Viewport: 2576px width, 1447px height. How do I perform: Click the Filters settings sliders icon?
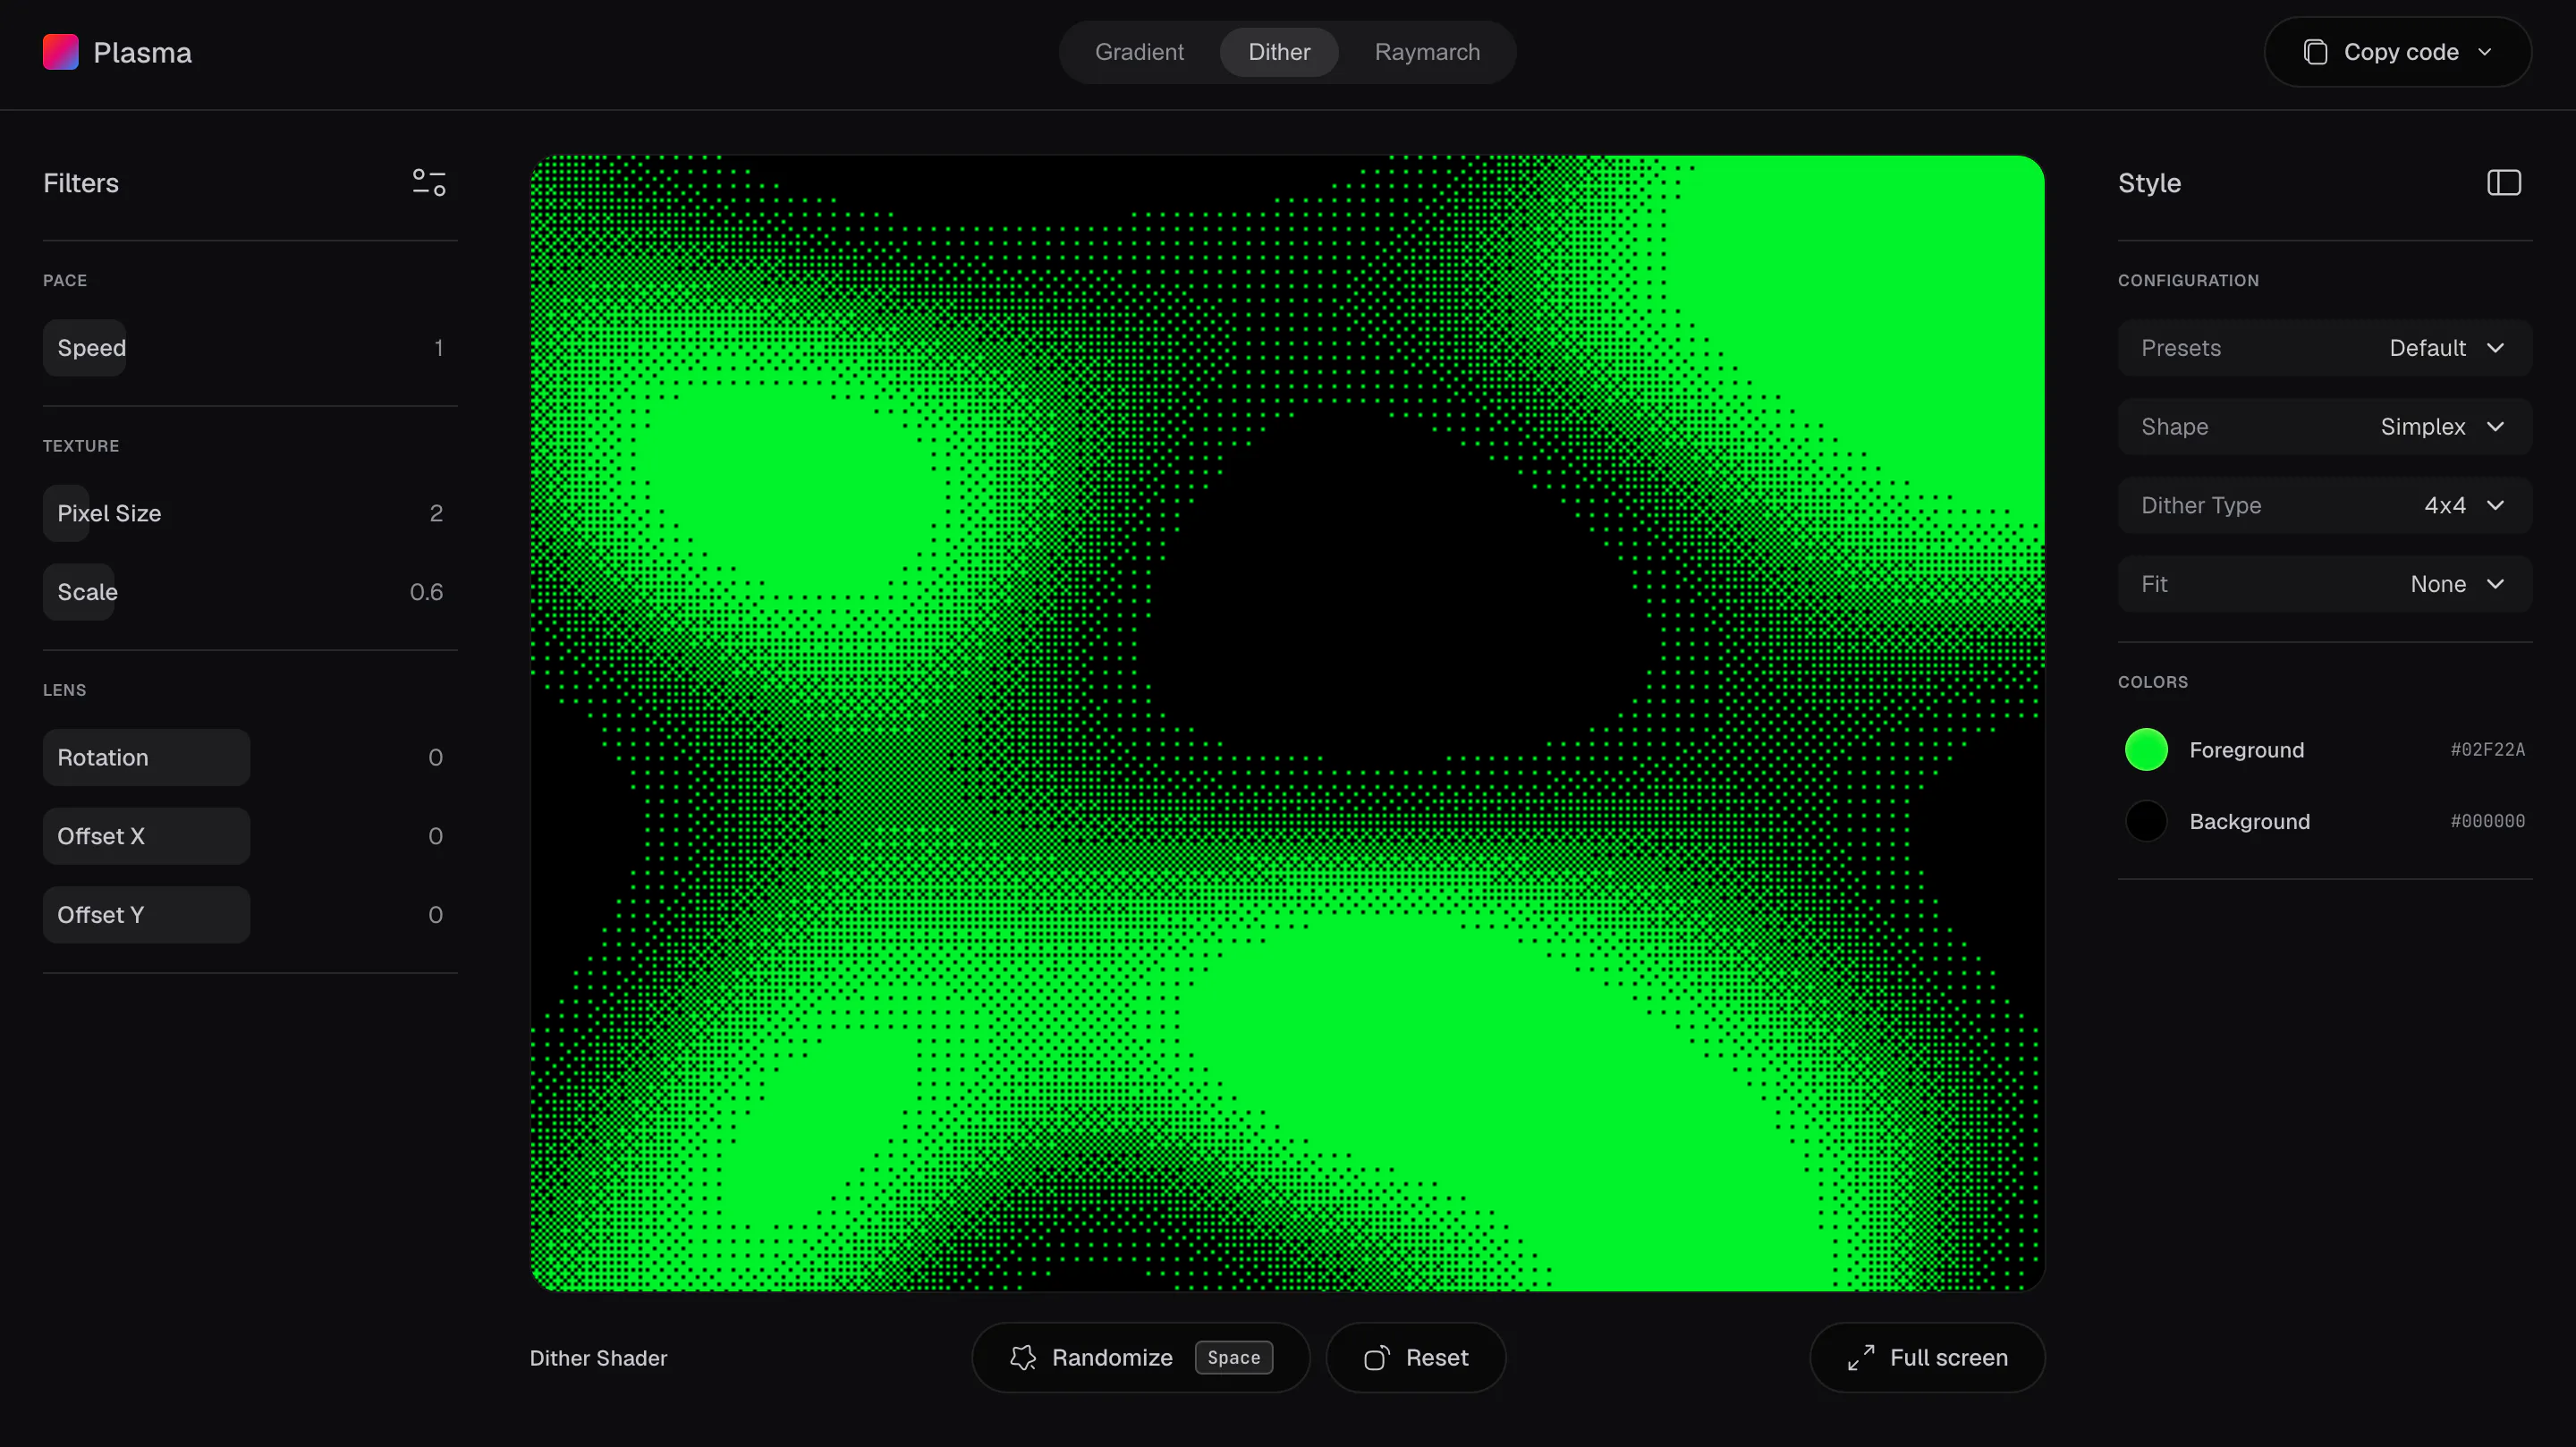pos(429,182)
